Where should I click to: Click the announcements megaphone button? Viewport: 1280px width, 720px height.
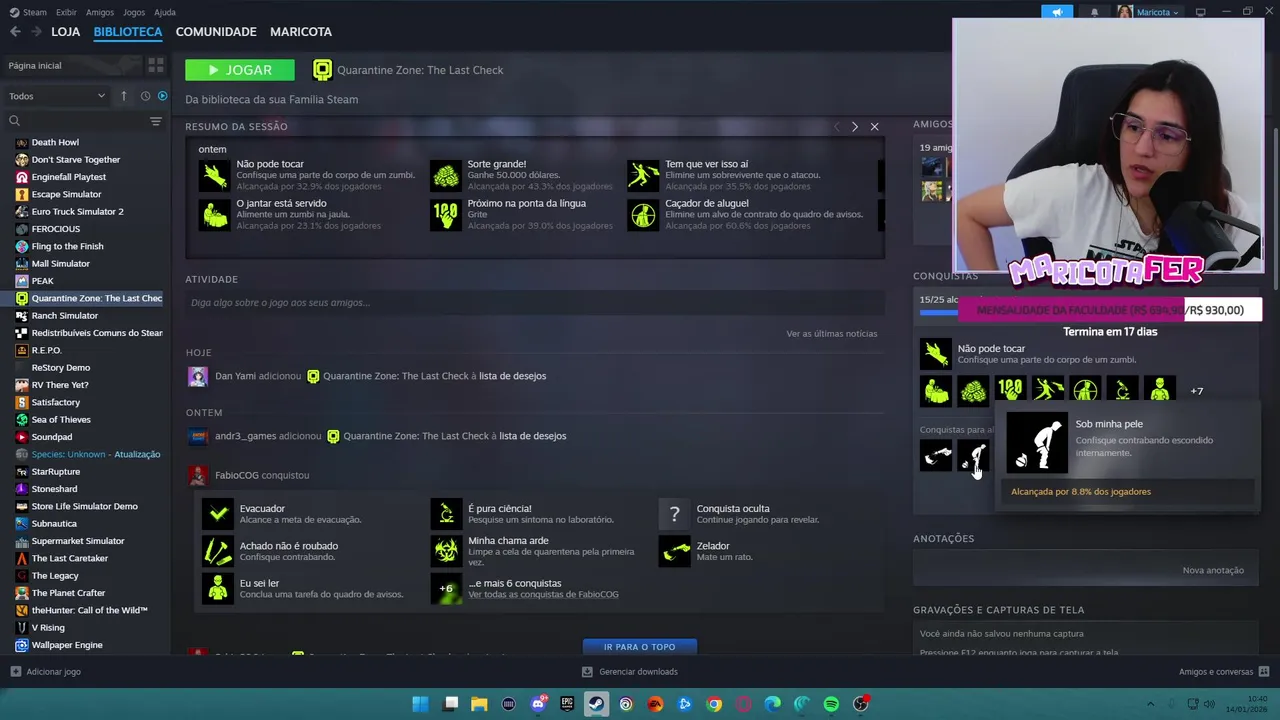pos(1057,12)
